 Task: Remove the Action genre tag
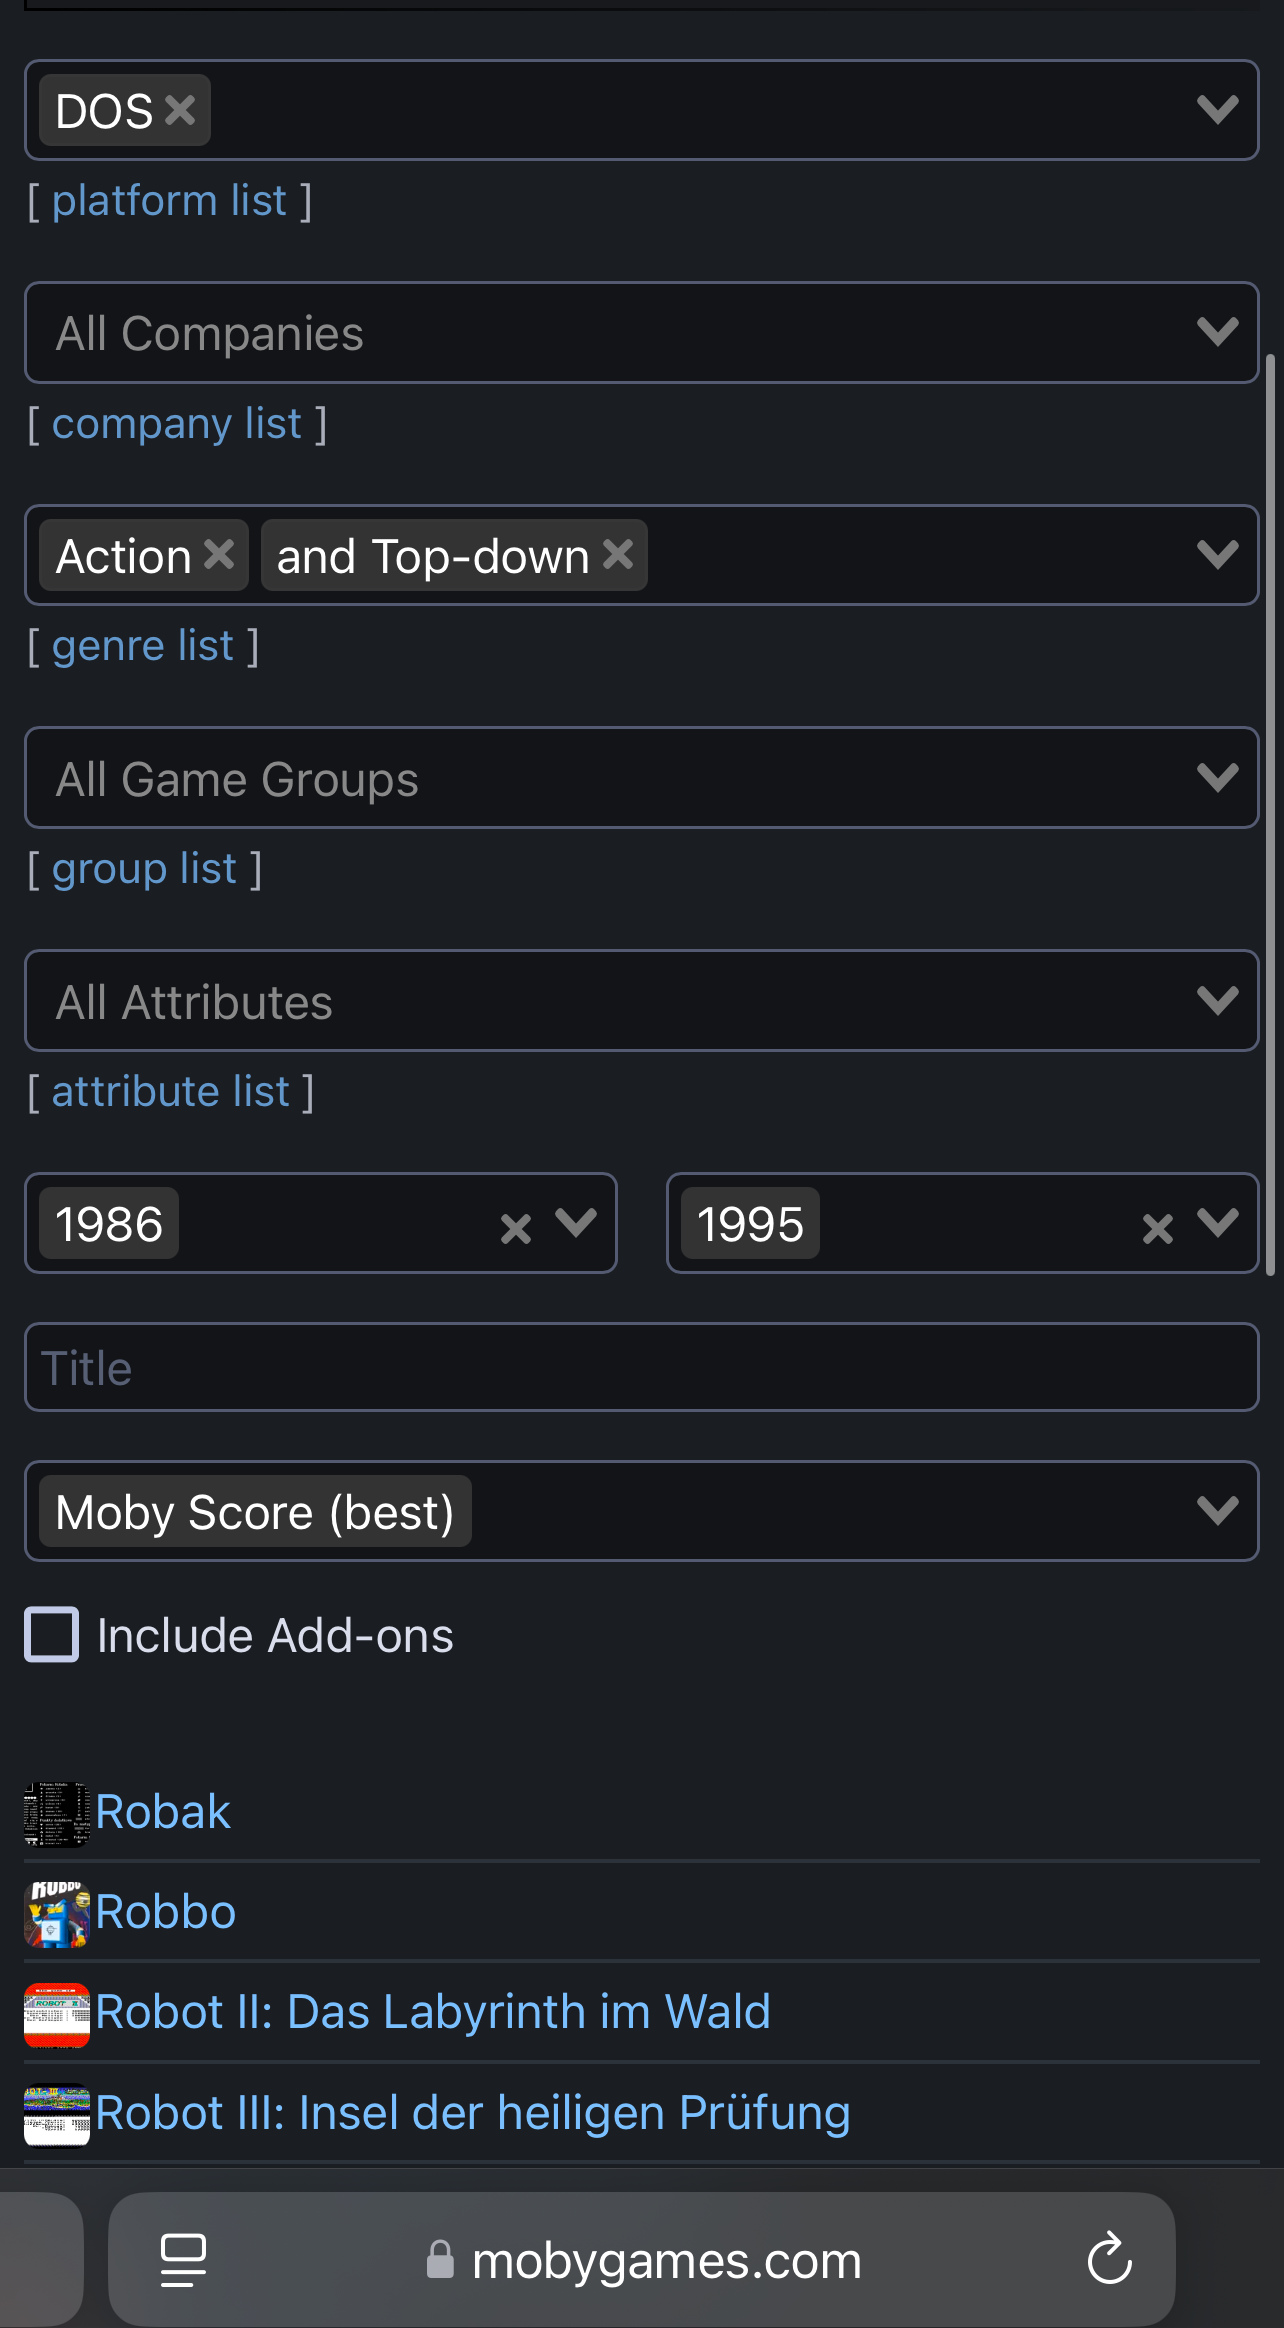[219, 554]
